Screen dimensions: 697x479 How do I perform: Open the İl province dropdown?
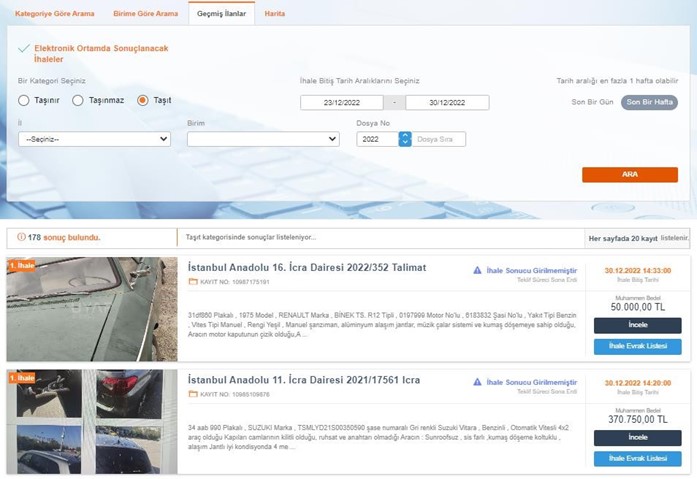pyautogui.click(x=95, y=139)
